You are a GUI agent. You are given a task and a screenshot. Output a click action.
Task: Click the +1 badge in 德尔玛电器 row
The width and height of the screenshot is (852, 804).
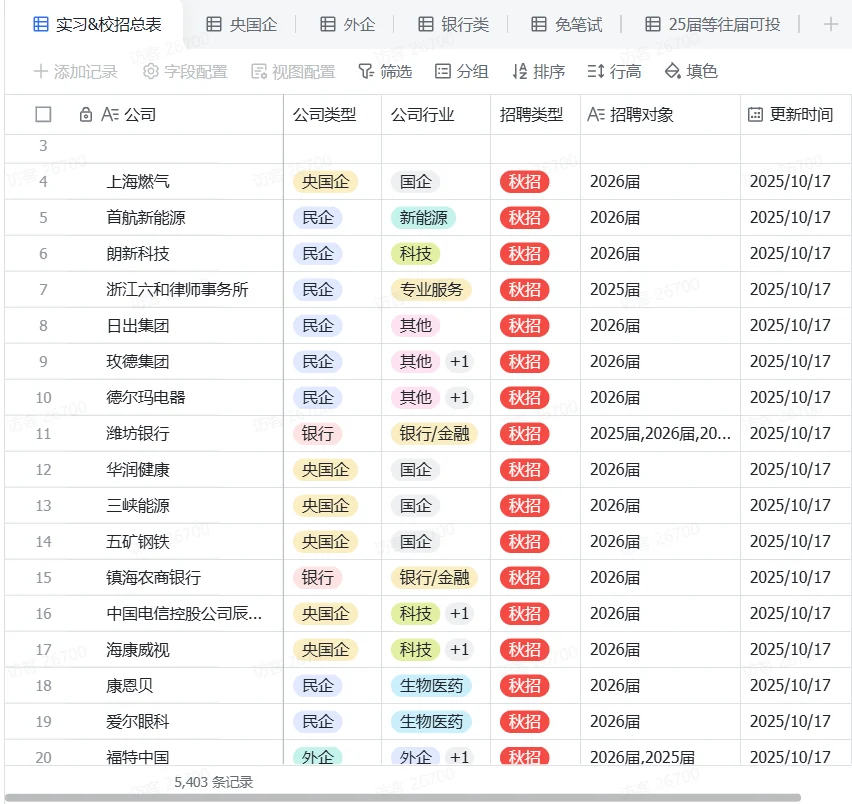pyautogui.click(x=459, y=398)
